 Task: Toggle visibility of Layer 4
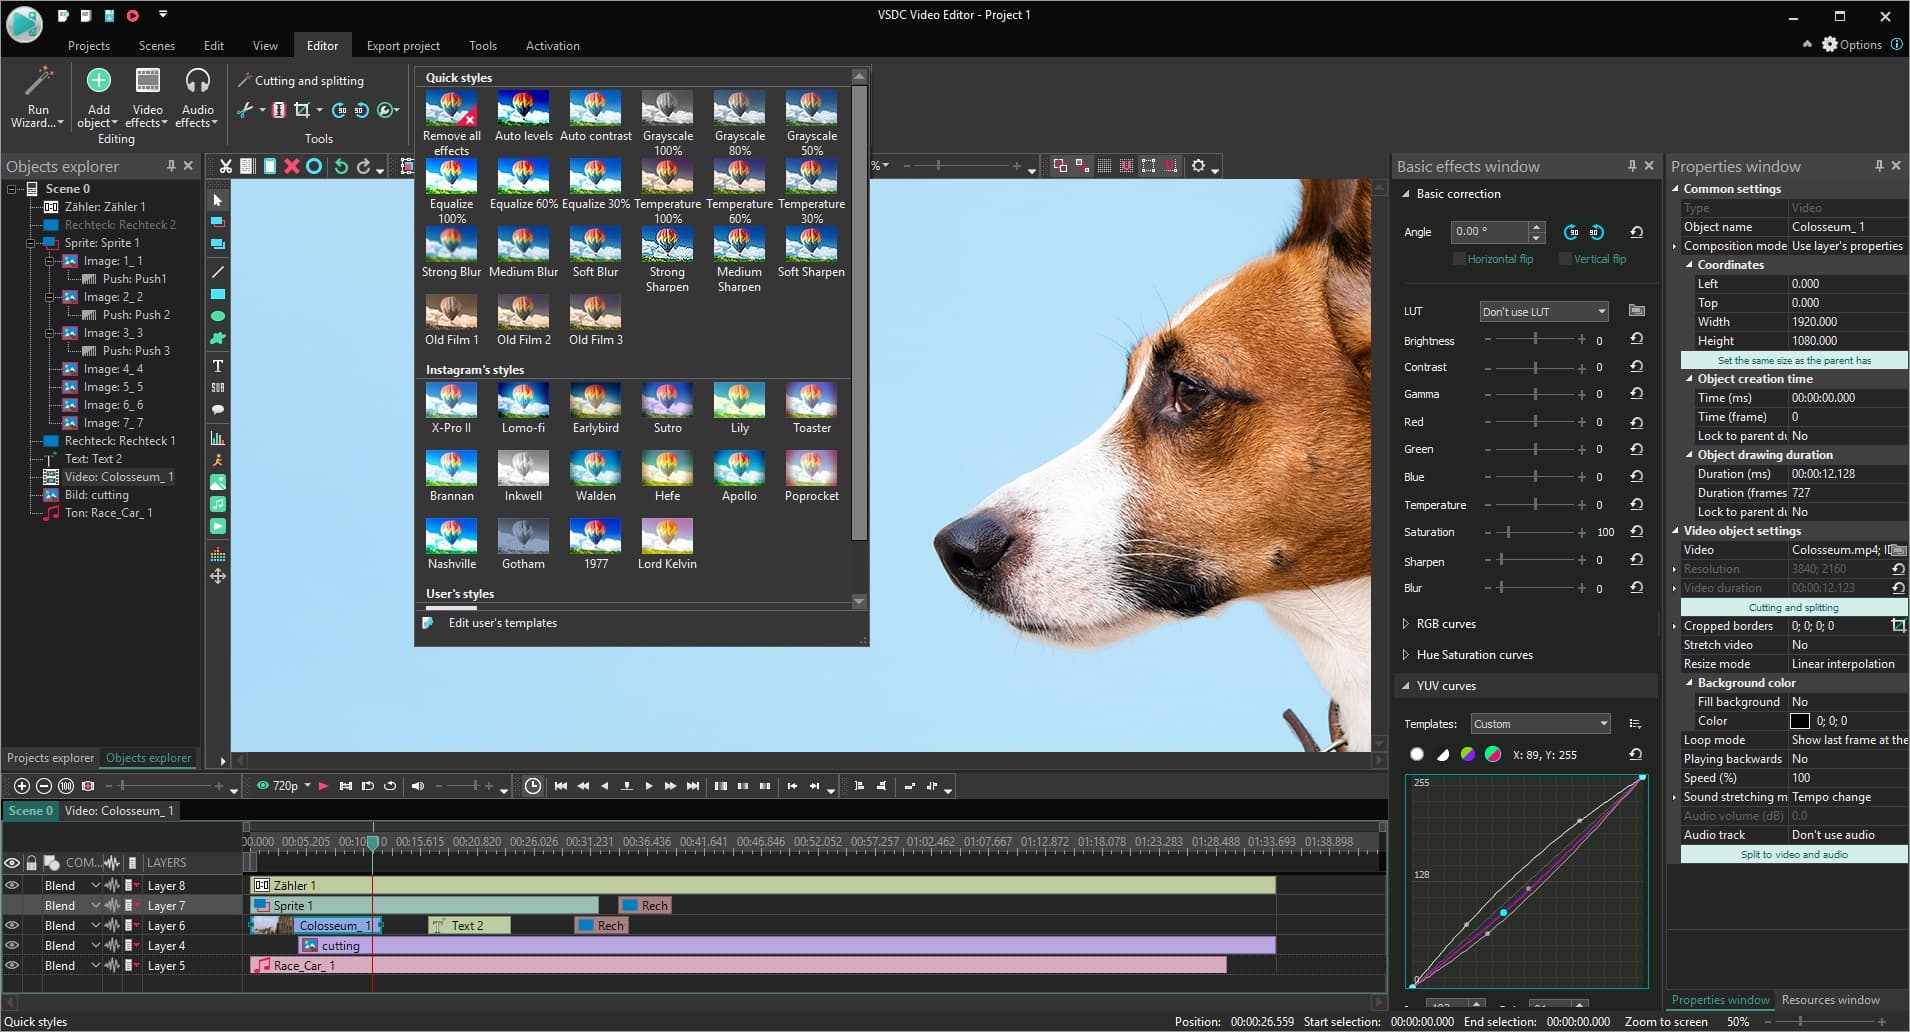[12, 945]
